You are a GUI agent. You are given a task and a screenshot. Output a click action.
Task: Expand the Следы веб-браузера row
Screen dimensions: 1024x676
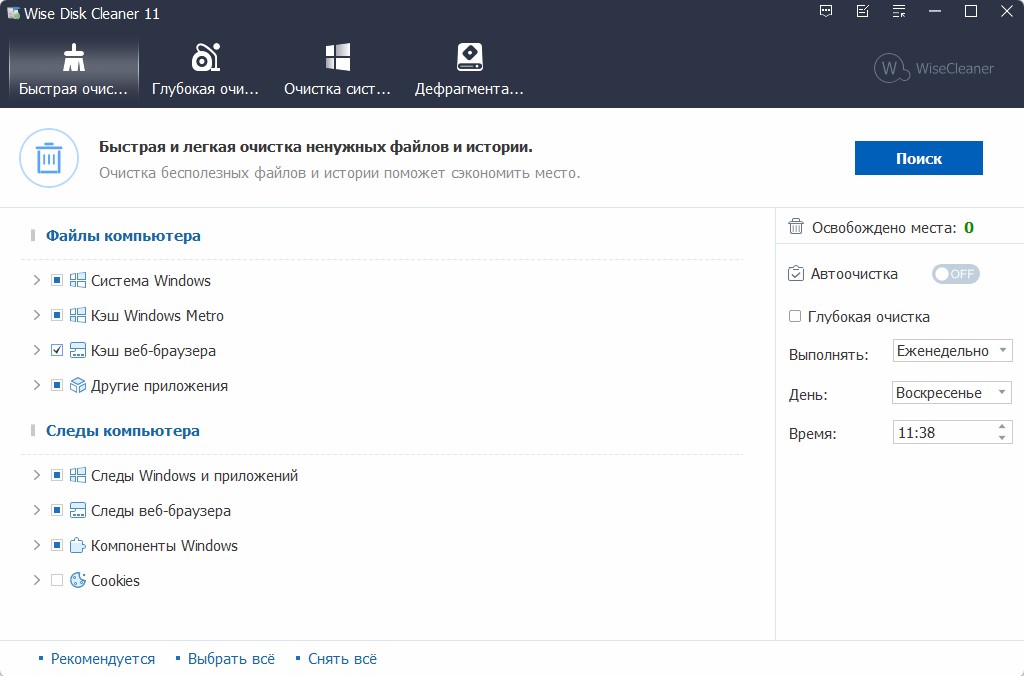[37, 511]
